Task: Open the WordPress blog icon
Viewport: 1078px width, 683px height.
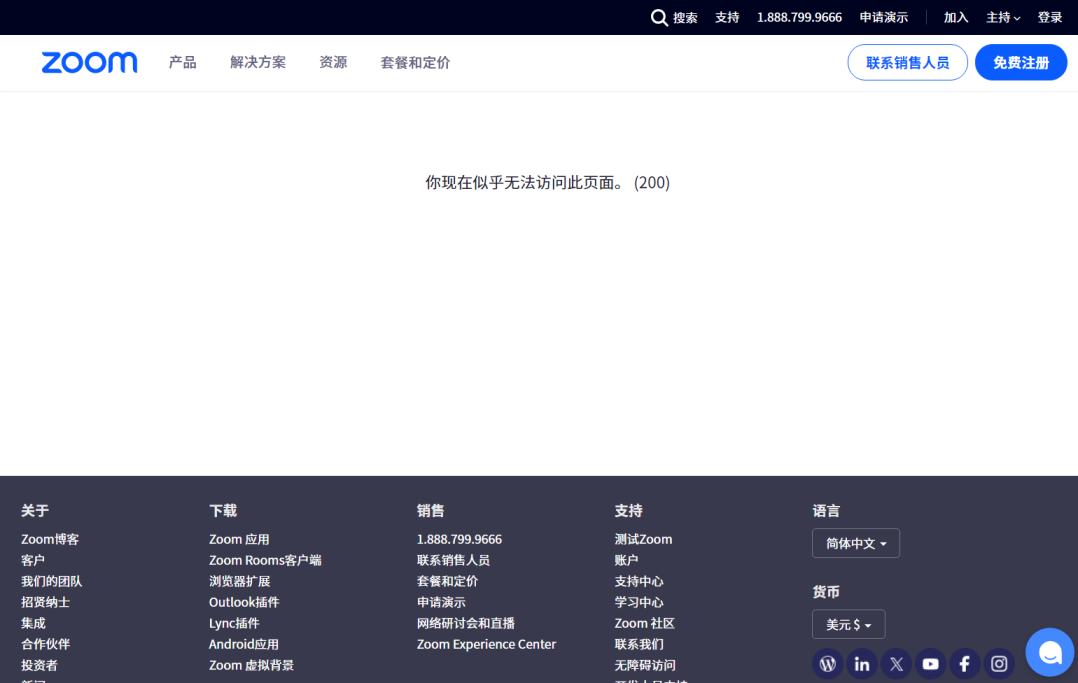Action: click(x=827, y=663)
